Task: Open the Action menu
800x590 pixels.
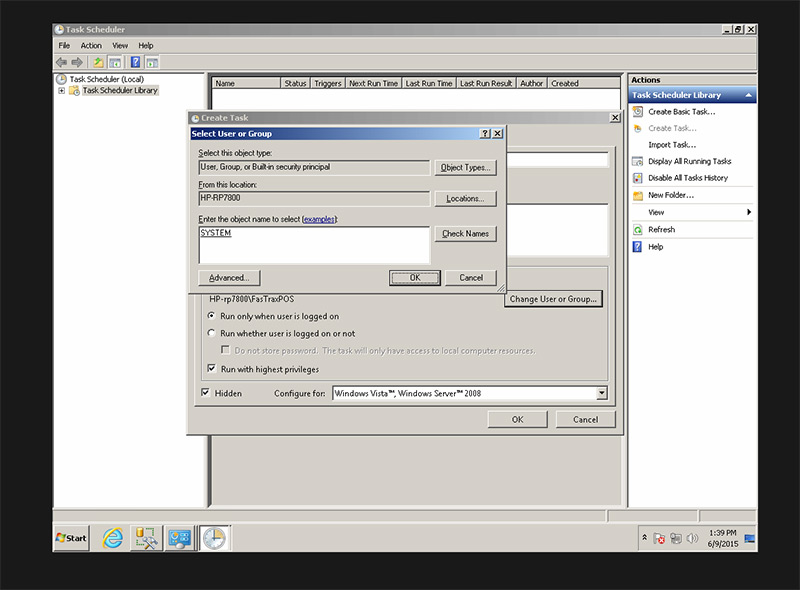Action: [x=91, y=45]
